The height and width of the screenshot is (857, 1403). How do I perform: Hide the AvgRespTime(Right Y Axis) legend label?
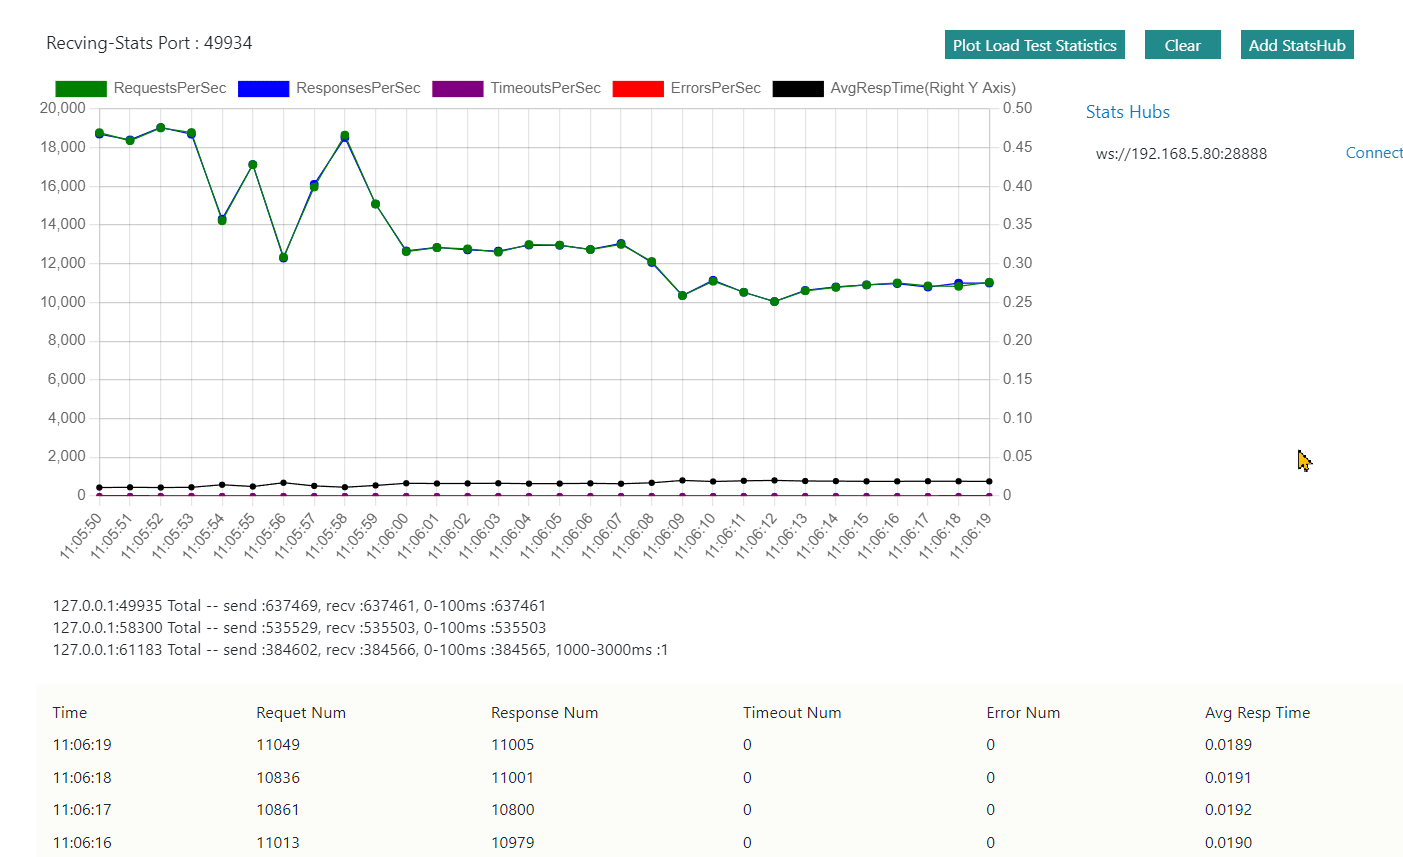922,88
